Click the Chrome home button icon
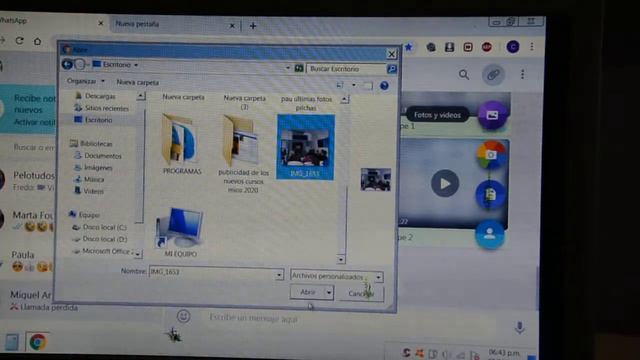Viewport: 640px width, 360px height. 38,41
